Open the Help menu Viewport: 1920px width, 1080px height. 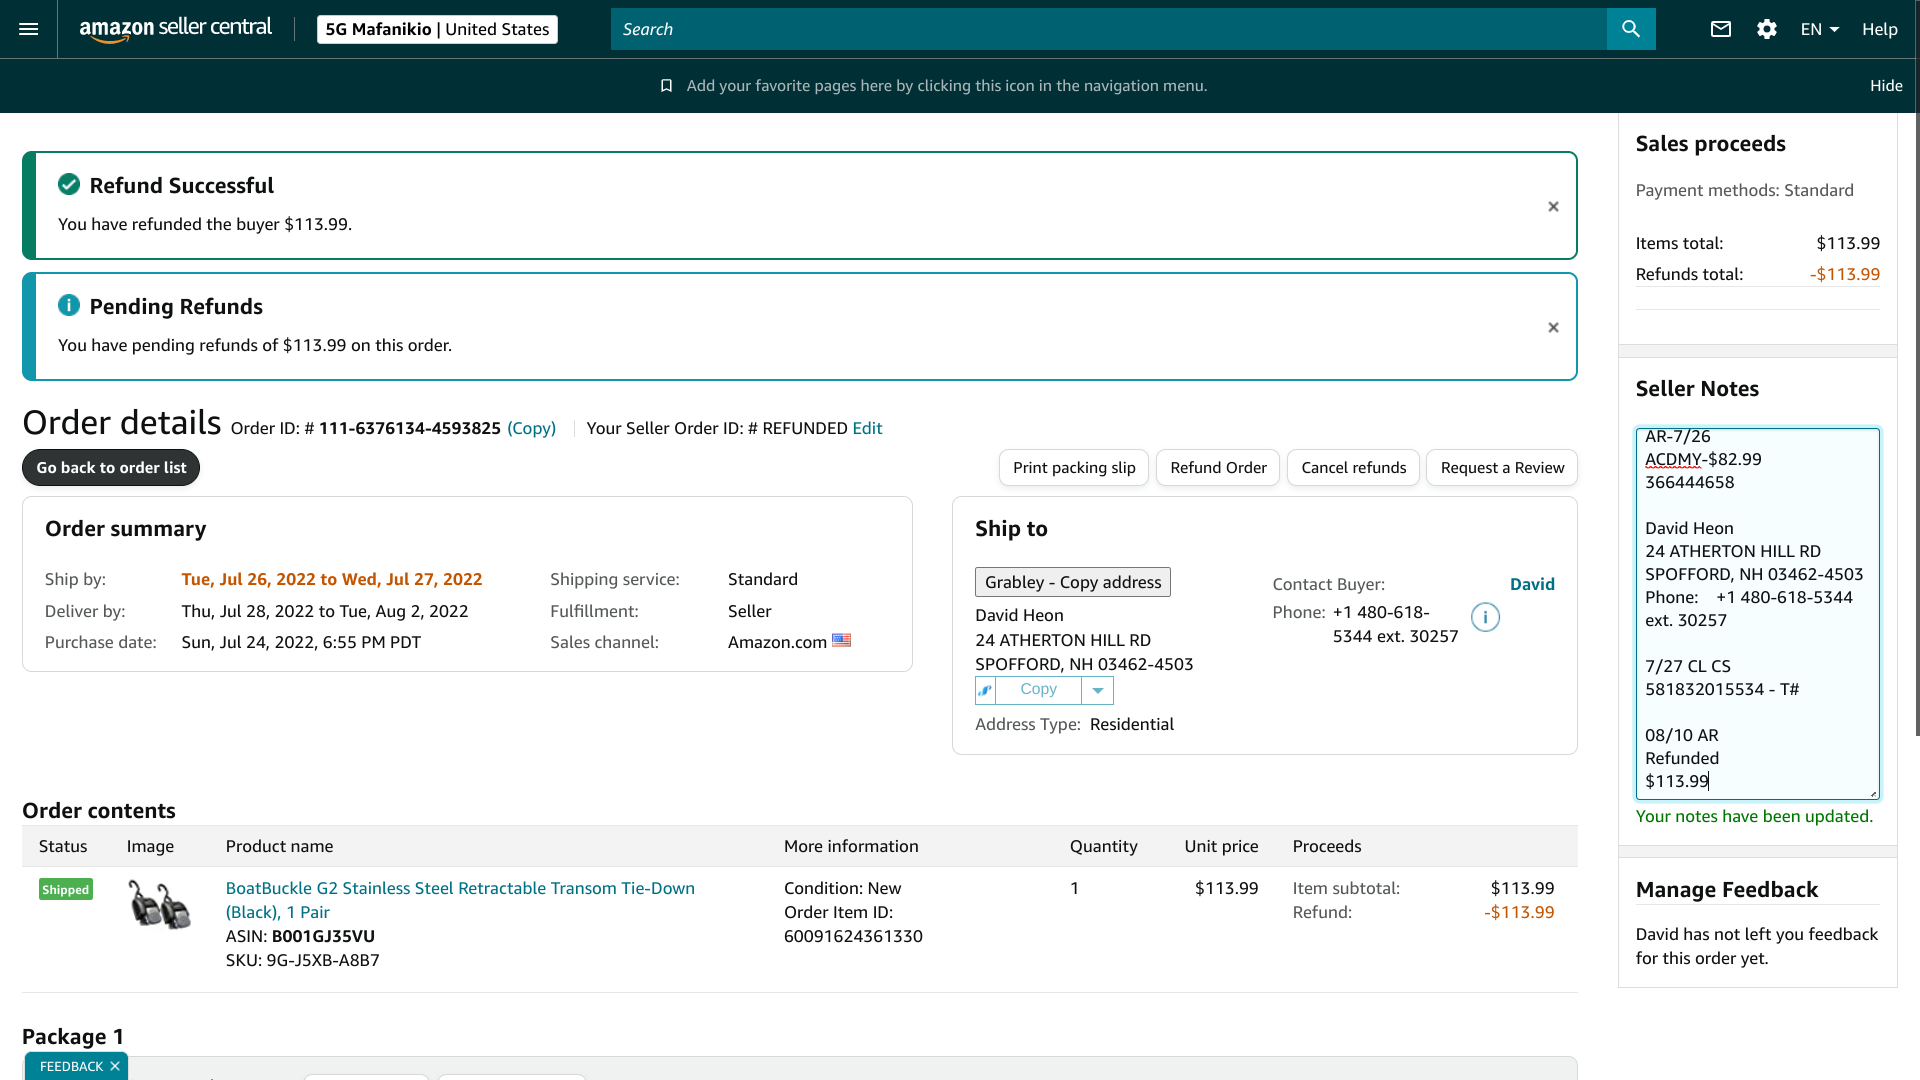coord(1879,29)
